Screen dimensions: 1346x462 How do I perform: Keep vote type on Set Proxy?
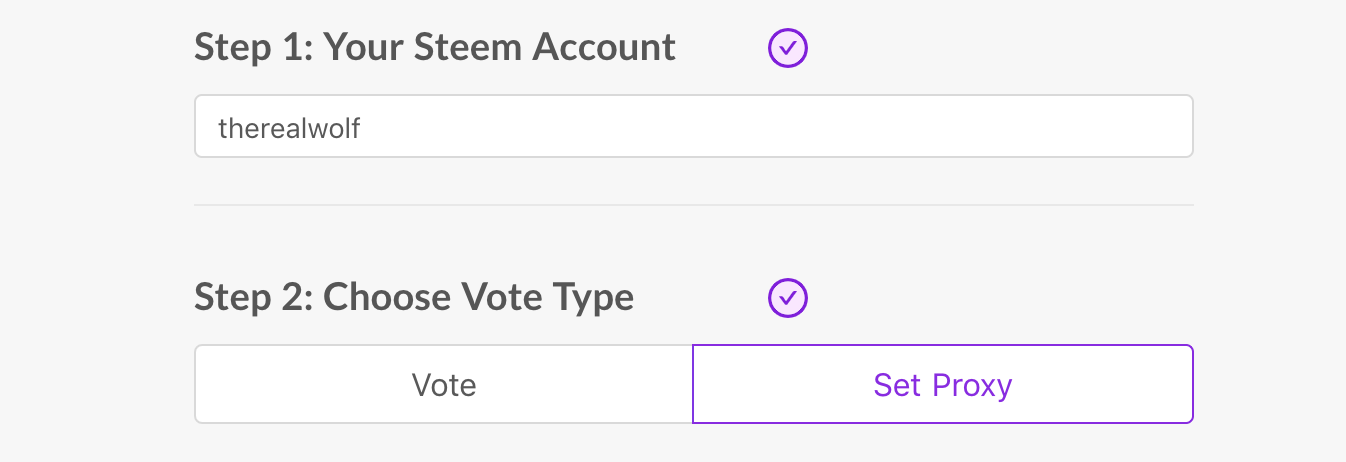pos(943,385)
